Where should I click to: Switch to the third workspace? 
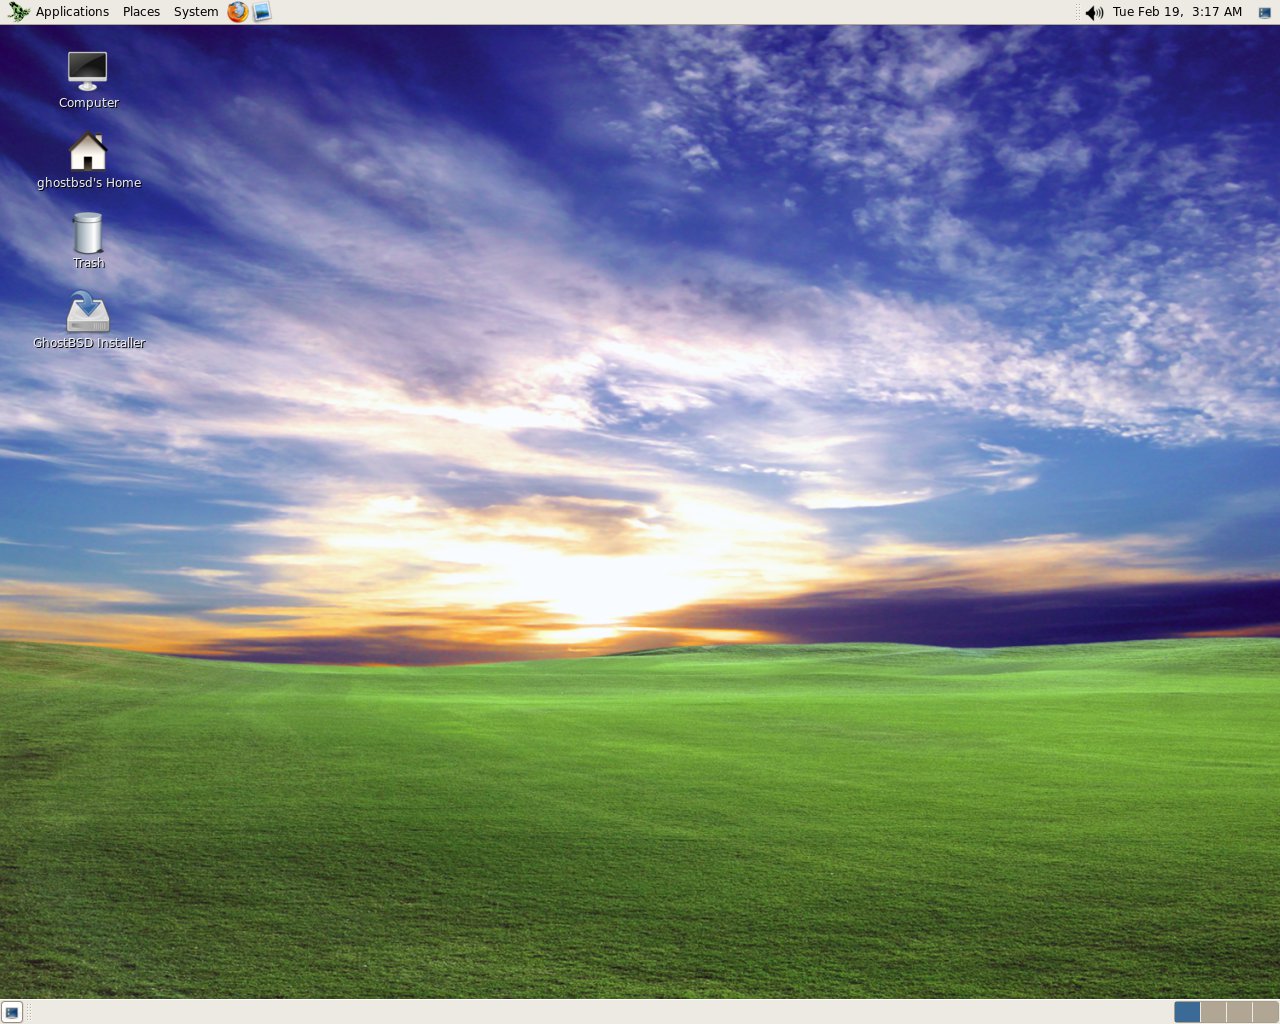1239,1012
